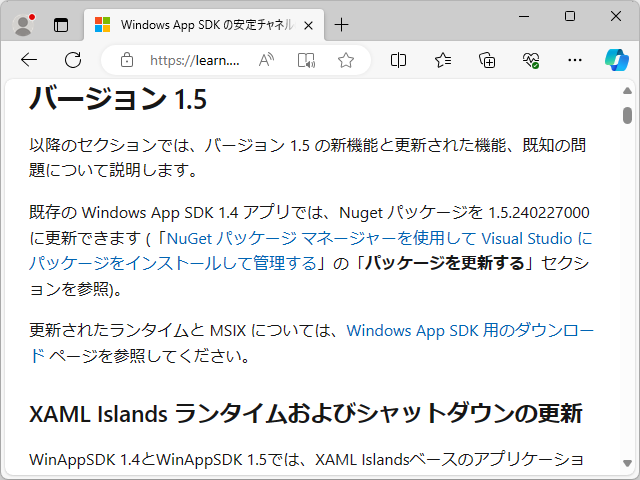The image size is (640, 480).
Task: Refresh the current page
Action: (x=73, y=60)
